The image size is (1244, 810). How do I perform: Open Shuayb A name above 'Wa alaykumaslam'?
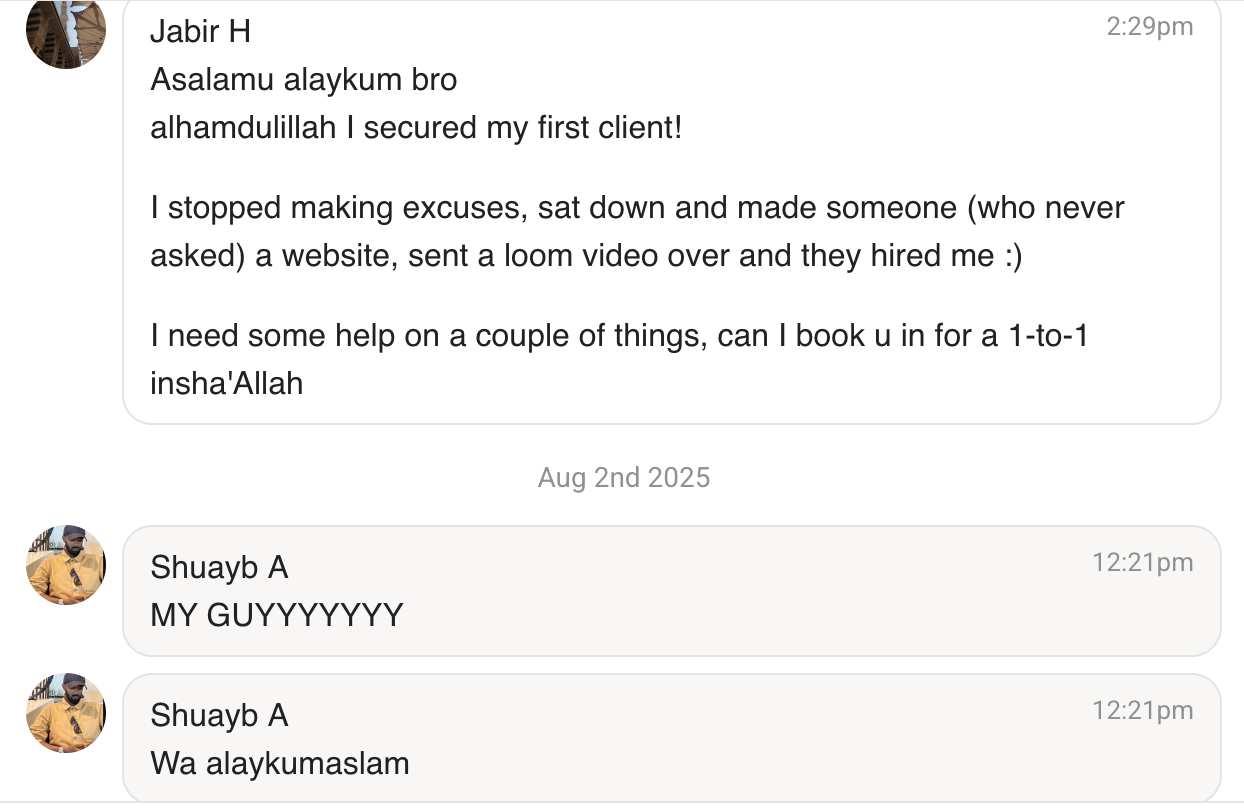(x=219, y=715)
